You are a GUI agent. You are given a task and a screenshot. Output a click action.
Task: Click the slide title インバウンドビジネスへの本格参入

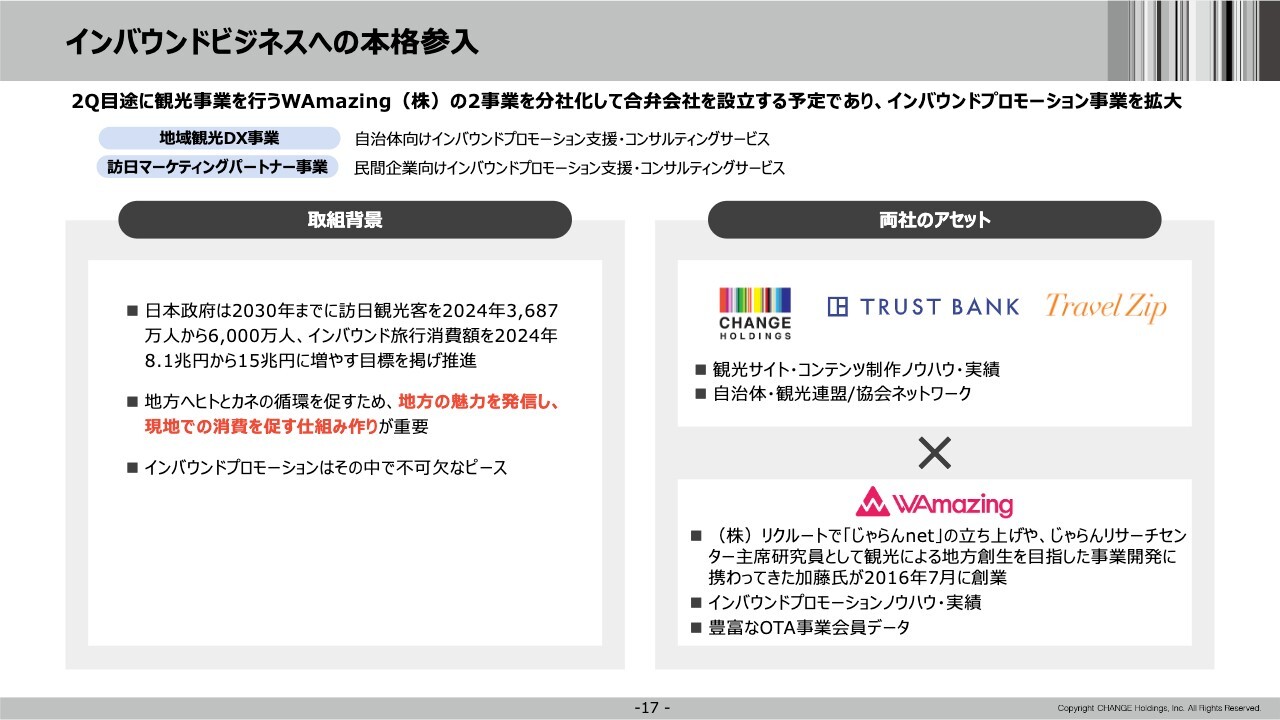pyautogui.click(x=271, y=42)
